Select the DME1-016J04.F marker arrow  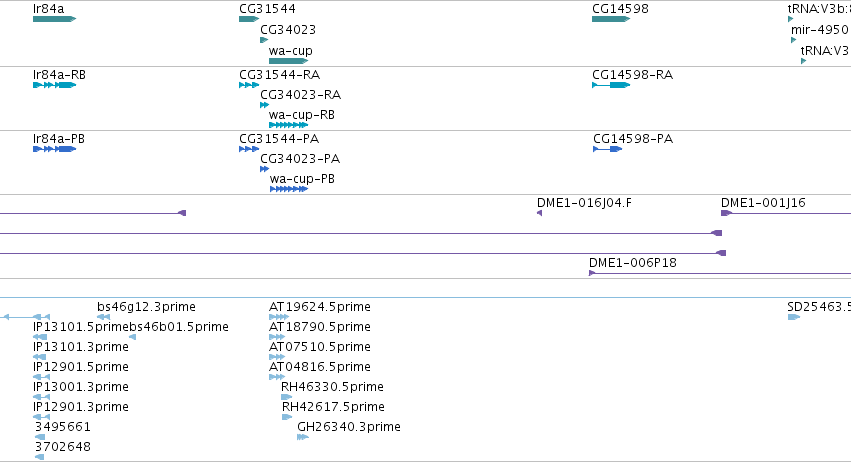point(539,213)
